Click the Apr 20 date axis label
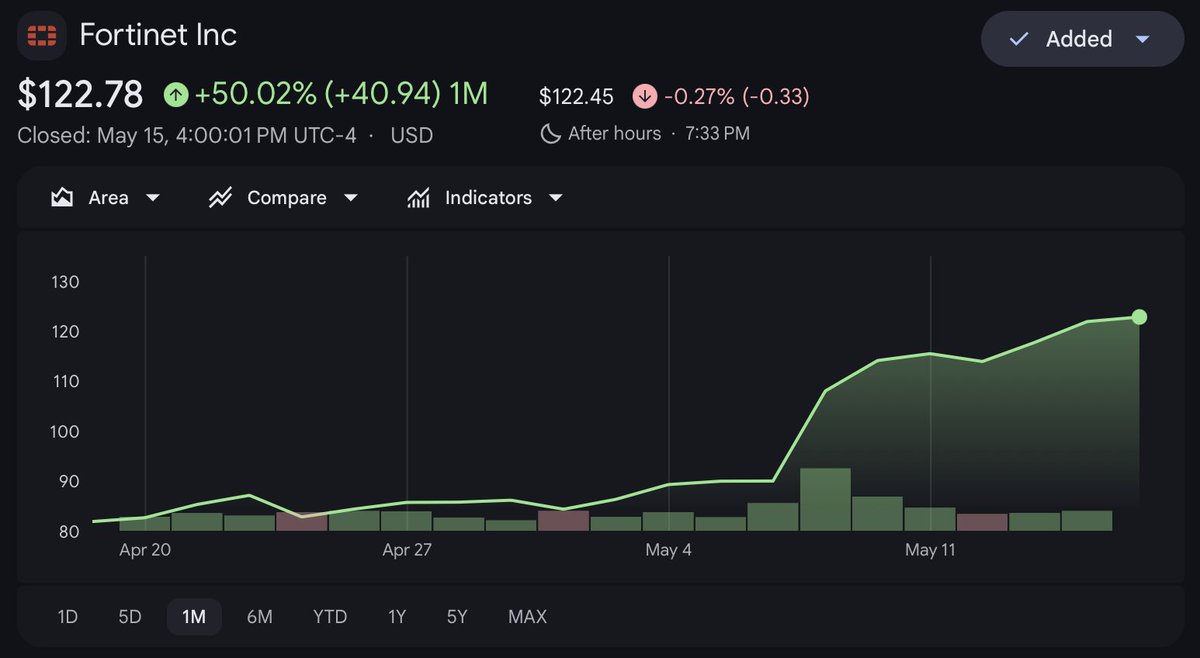This screenshot has height=658, width=1200. pos(145,550)
